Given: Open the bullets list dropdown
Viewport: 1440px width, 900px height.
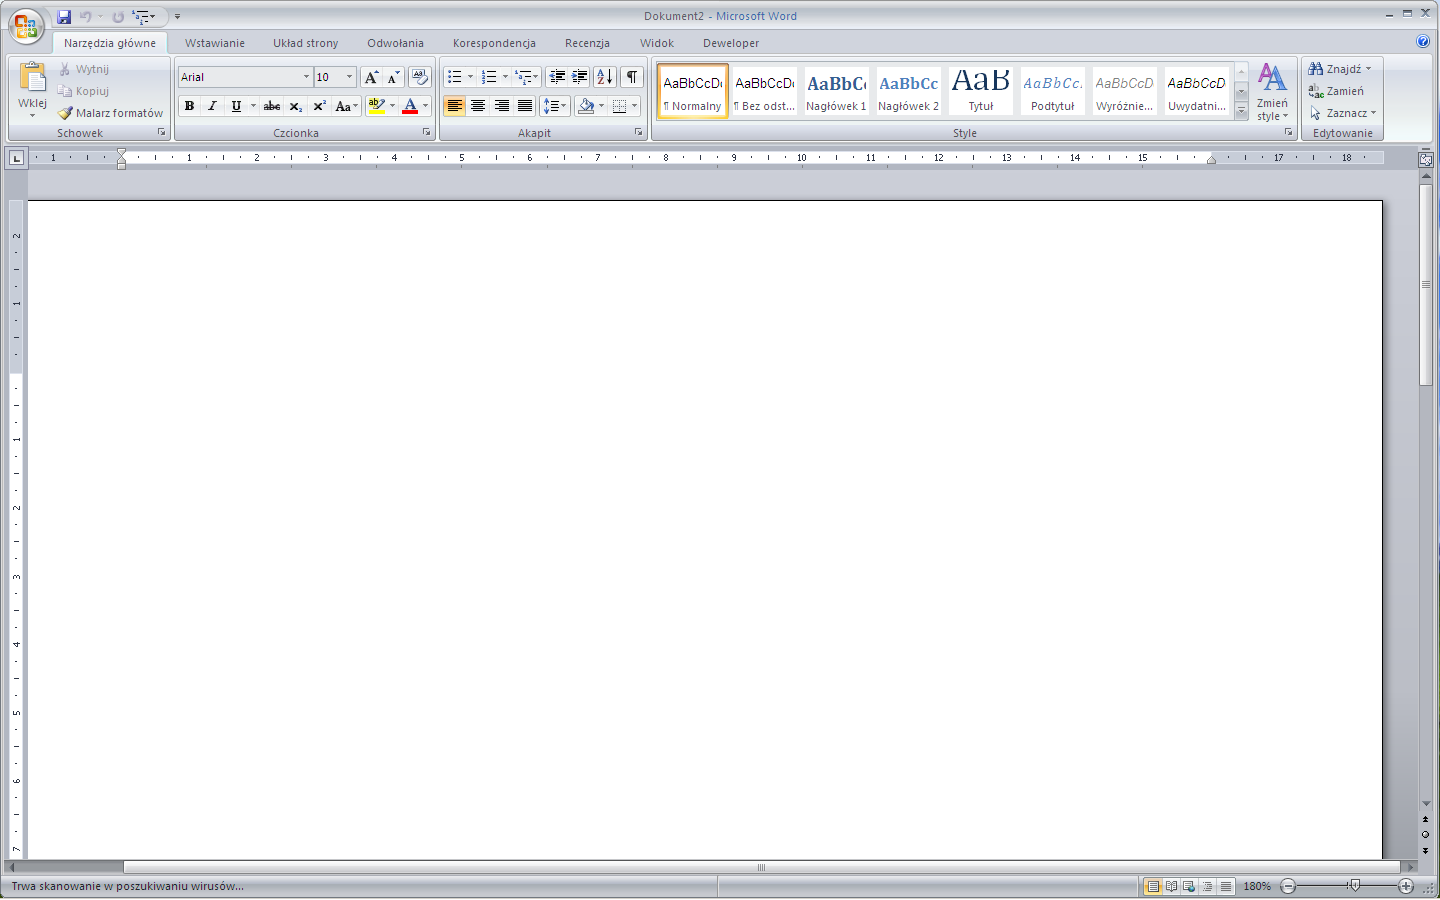Looking at the screenshot, I should 470,77.
